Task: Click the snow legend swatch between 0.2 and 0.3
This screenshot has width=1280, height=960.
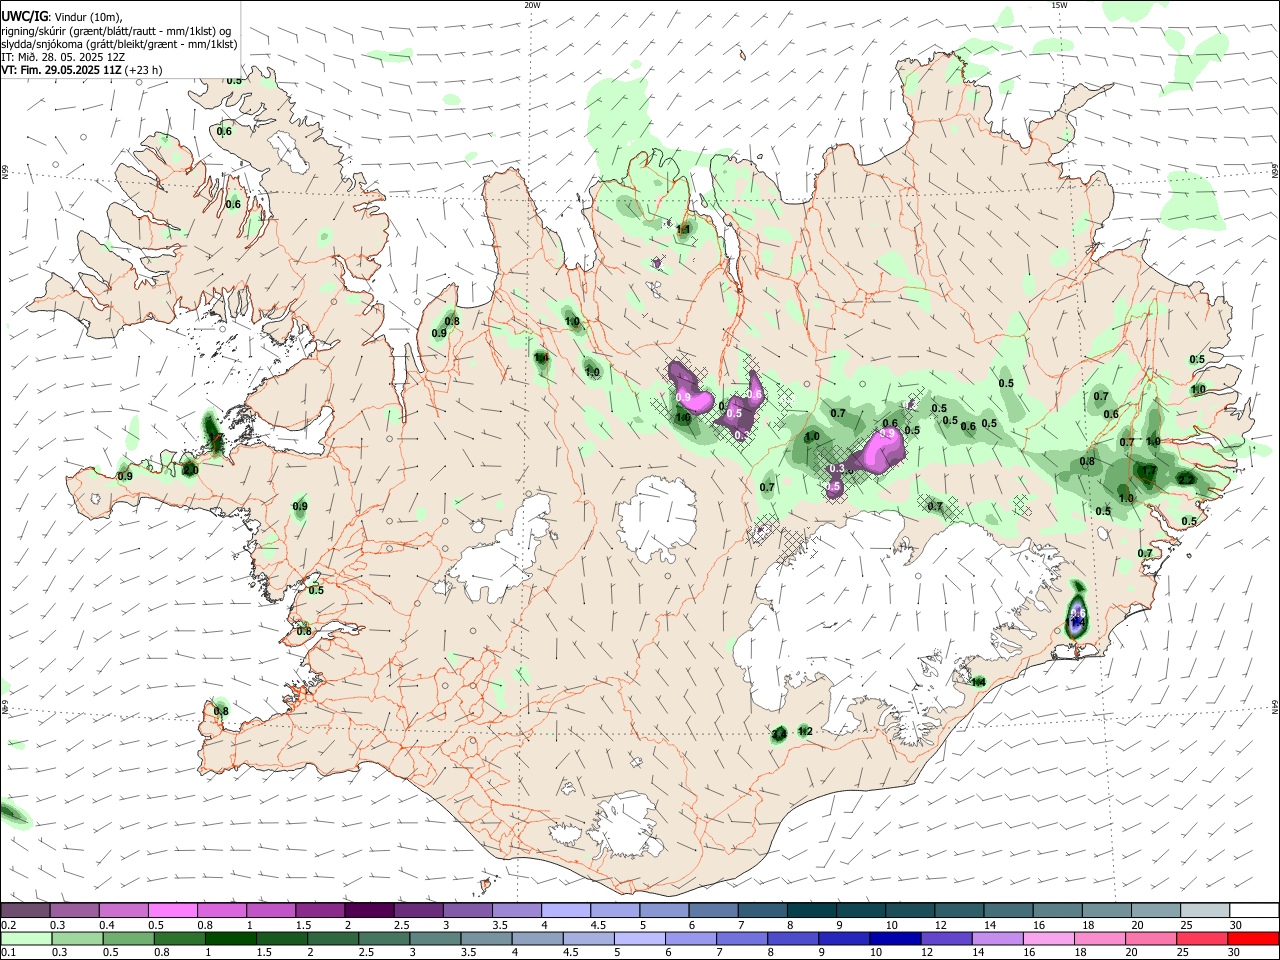Action: (25, 910)
